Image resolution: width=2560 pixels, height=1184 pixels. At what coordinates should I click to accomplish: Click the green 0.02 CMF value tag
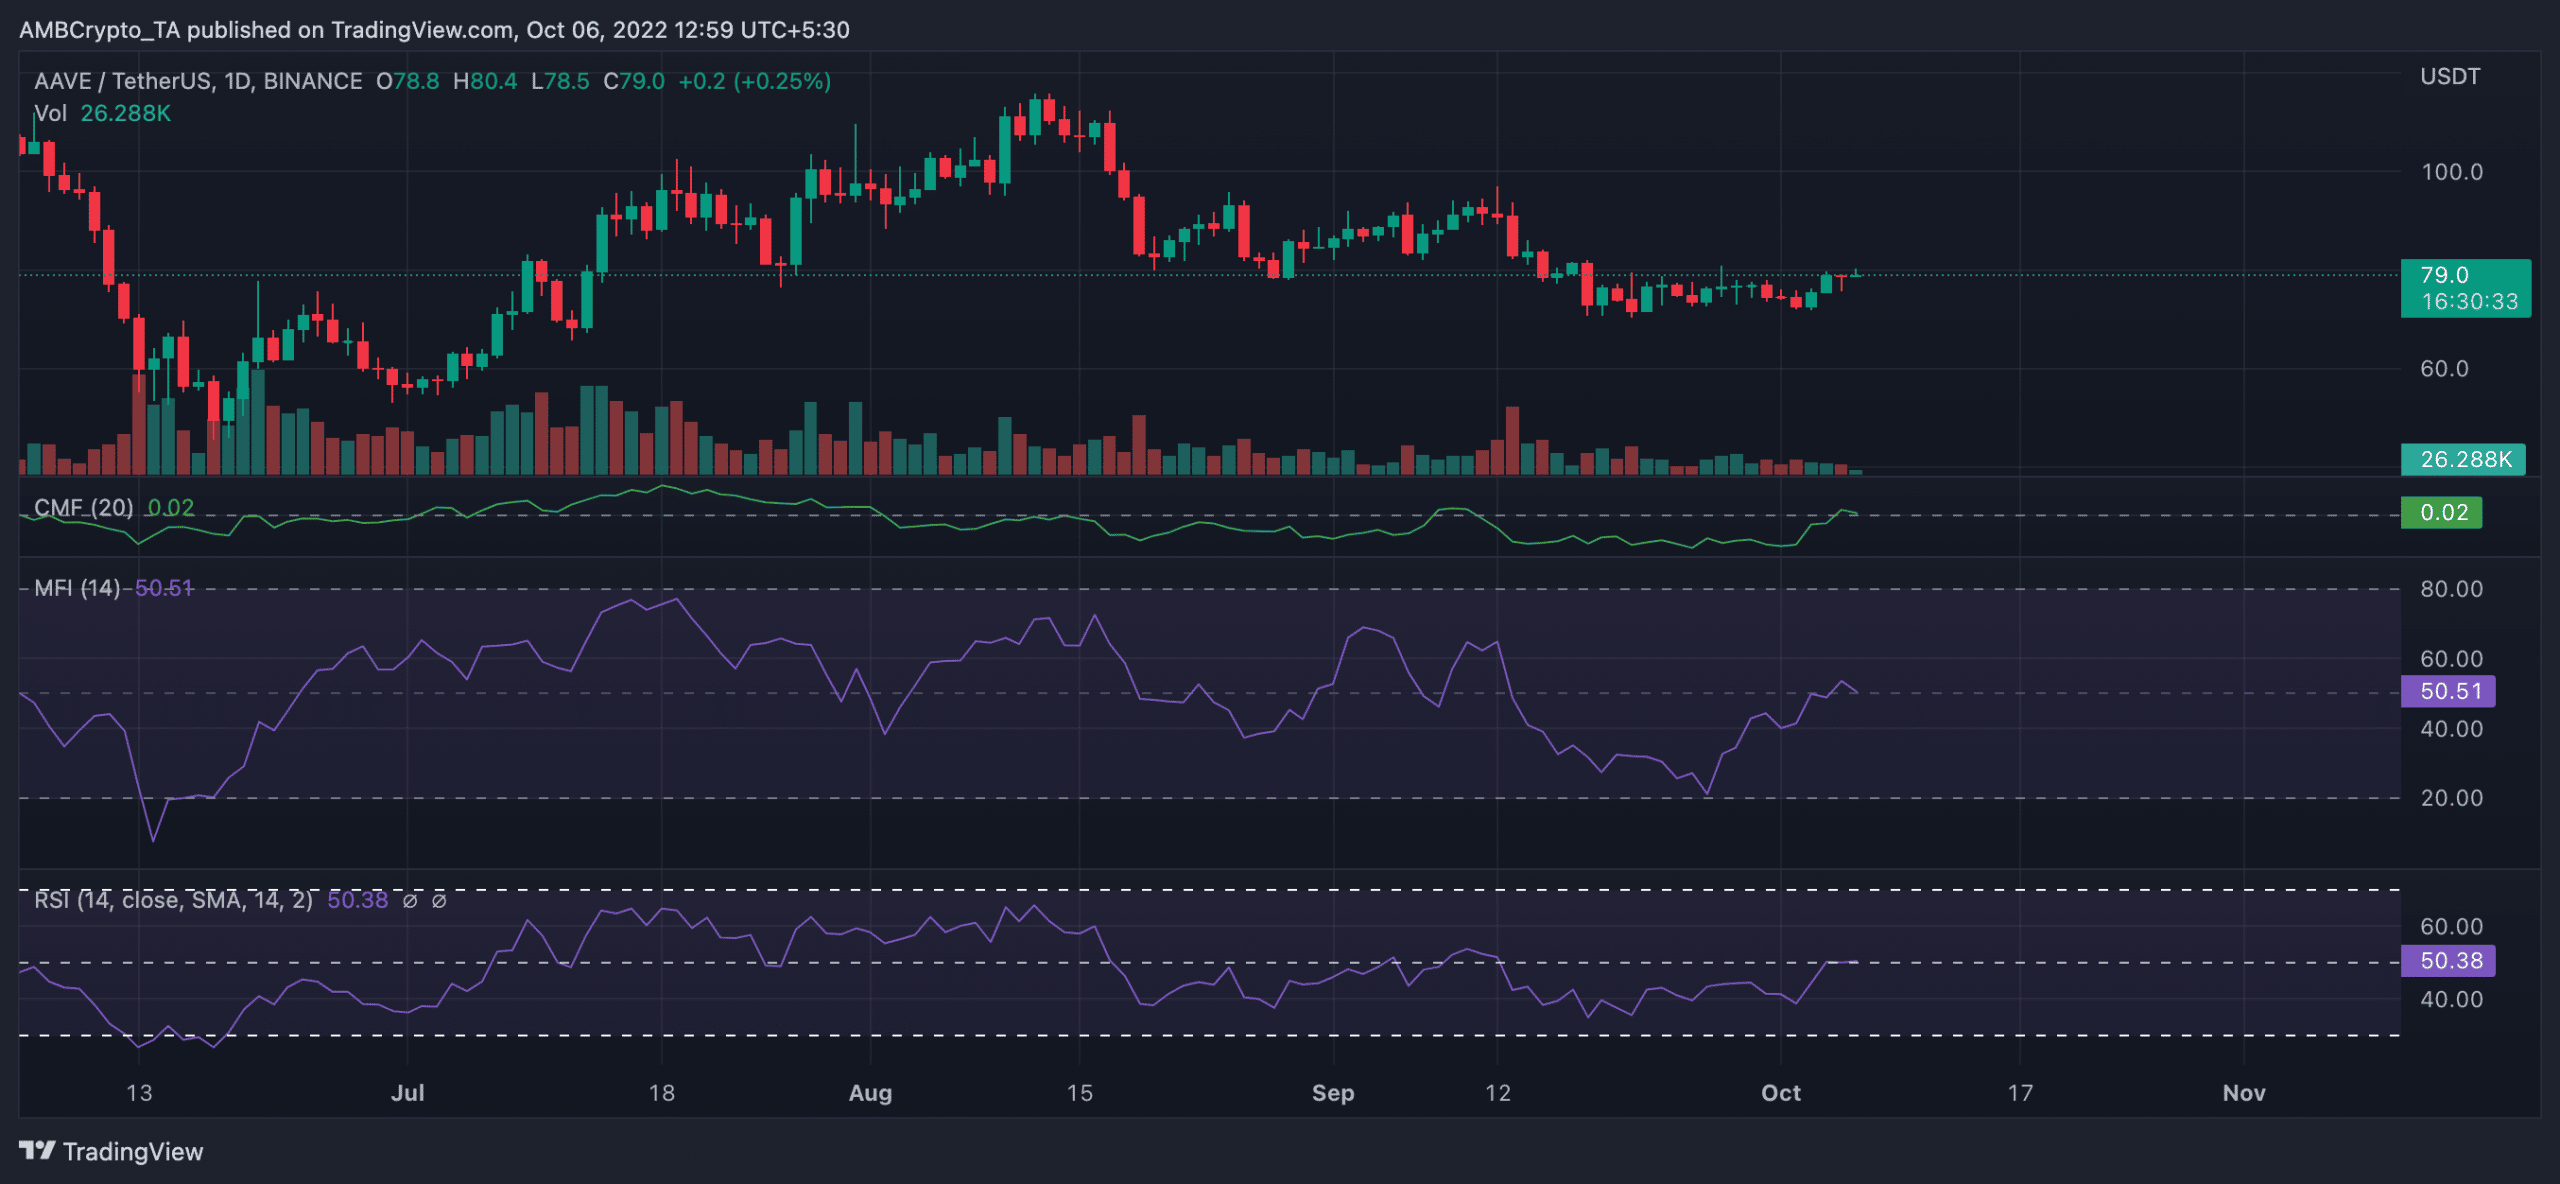point(2443,512)
